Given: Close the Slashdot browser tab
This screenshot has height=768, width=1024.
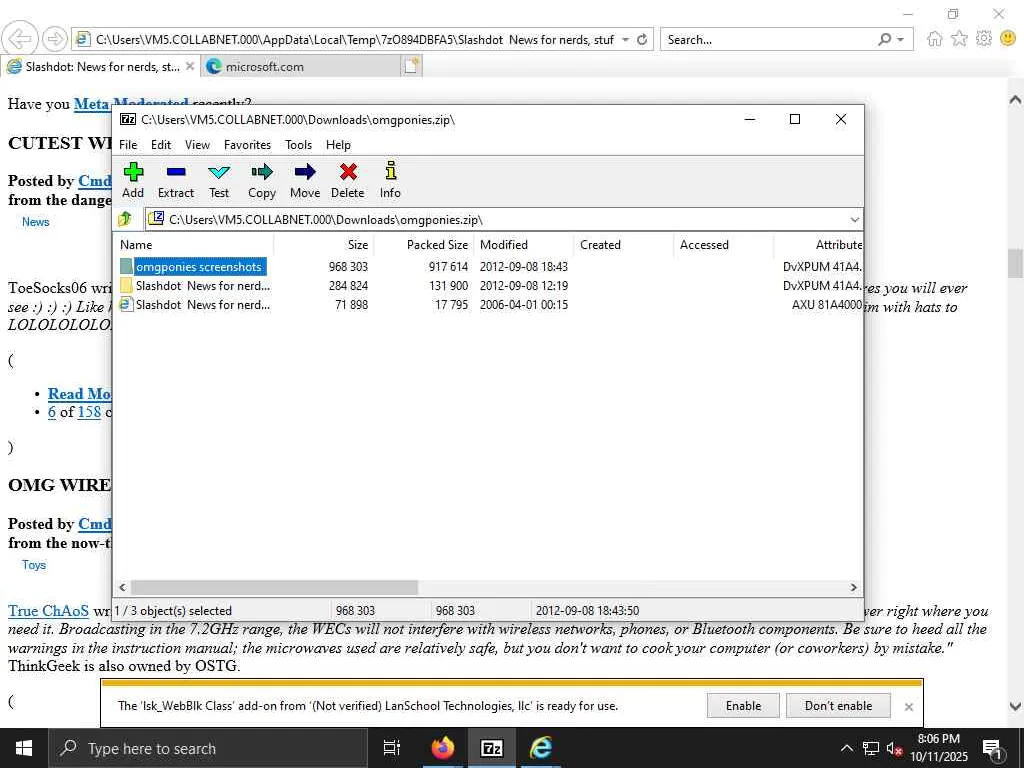Looking at the screenshot, I should pos(189,66).
